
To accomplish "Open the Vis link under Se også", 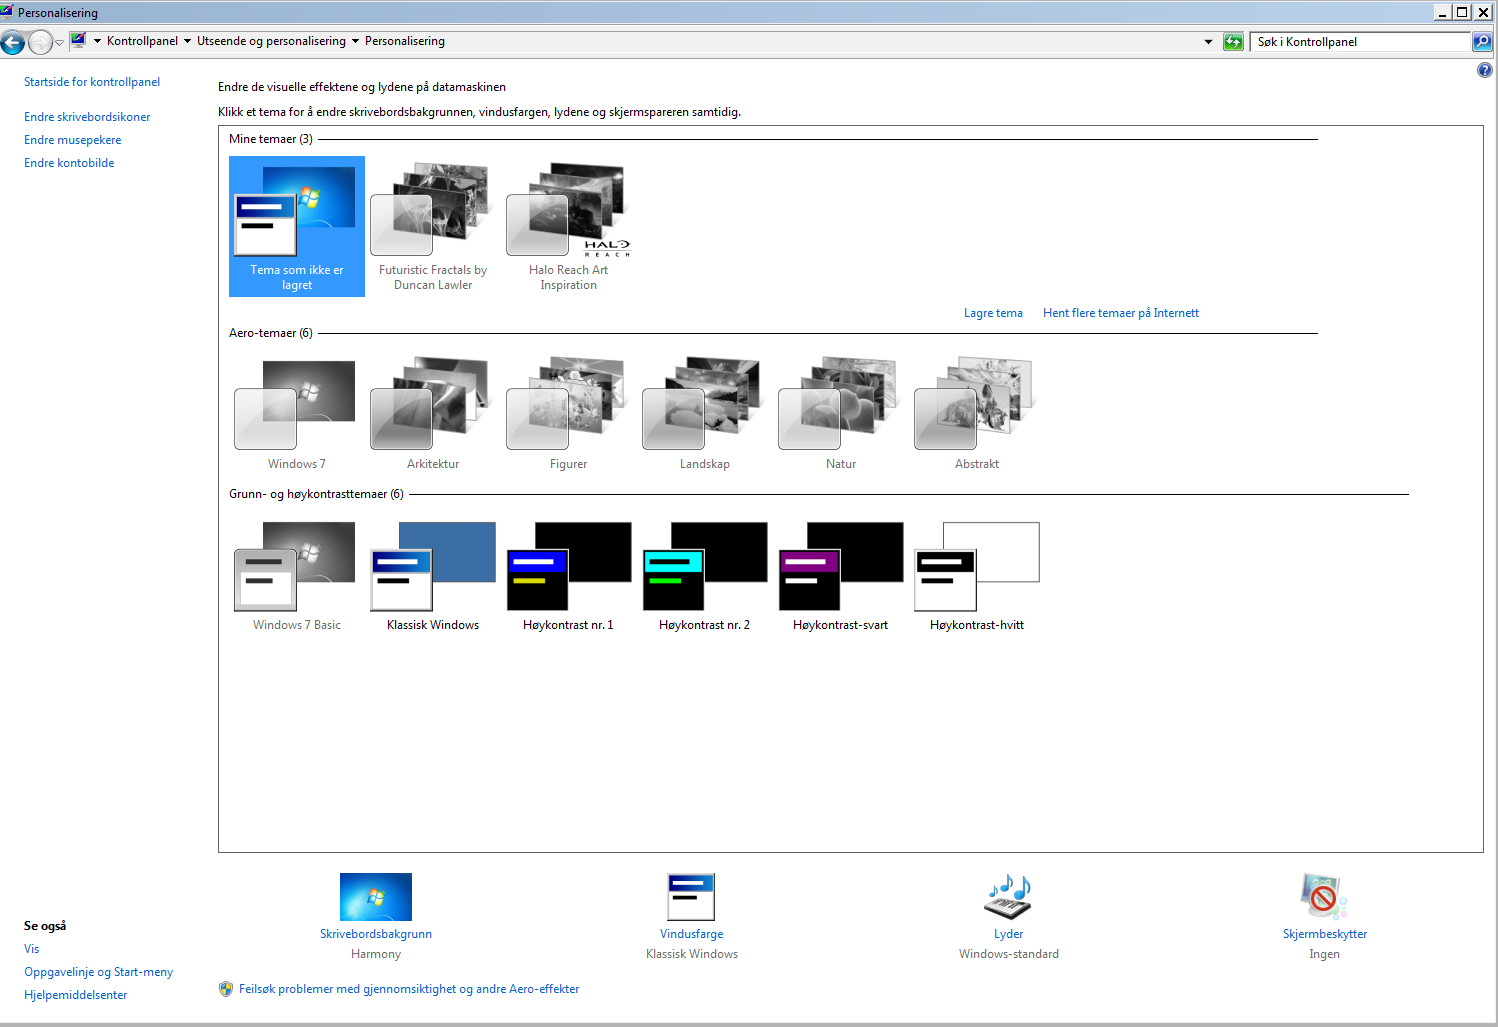I will pyautogui.click(x=32, y=949).
